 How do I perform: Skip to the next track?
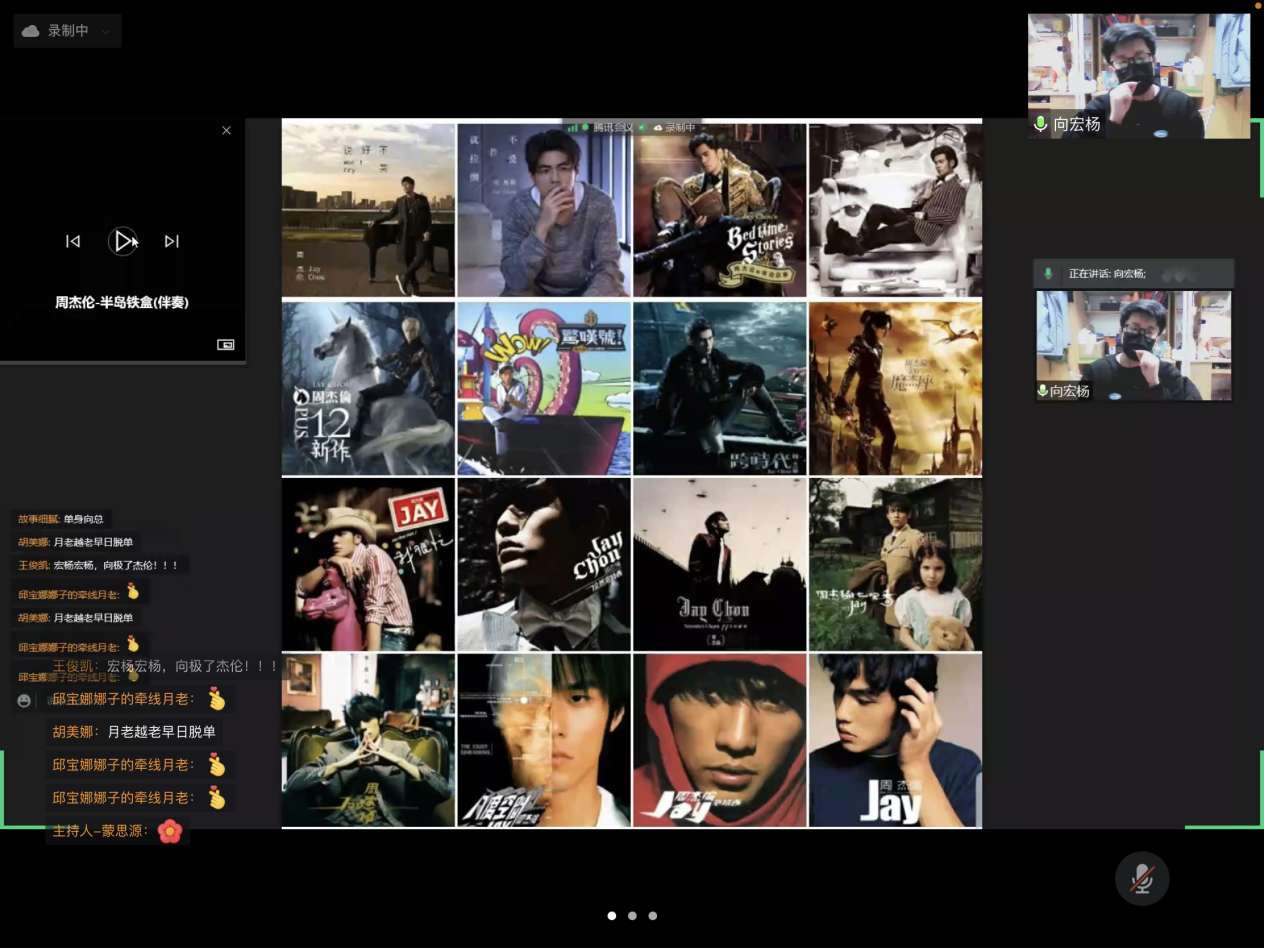tap(172, 241)
